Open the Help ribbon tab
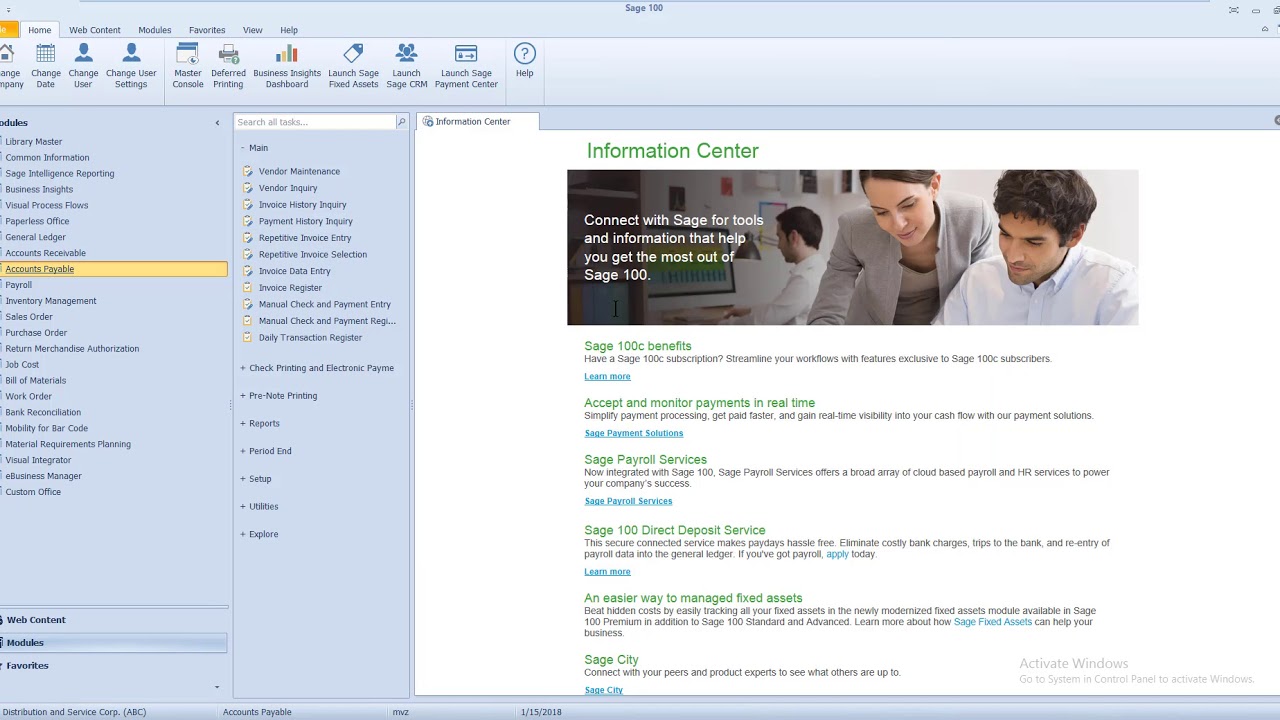 point(289,30)
